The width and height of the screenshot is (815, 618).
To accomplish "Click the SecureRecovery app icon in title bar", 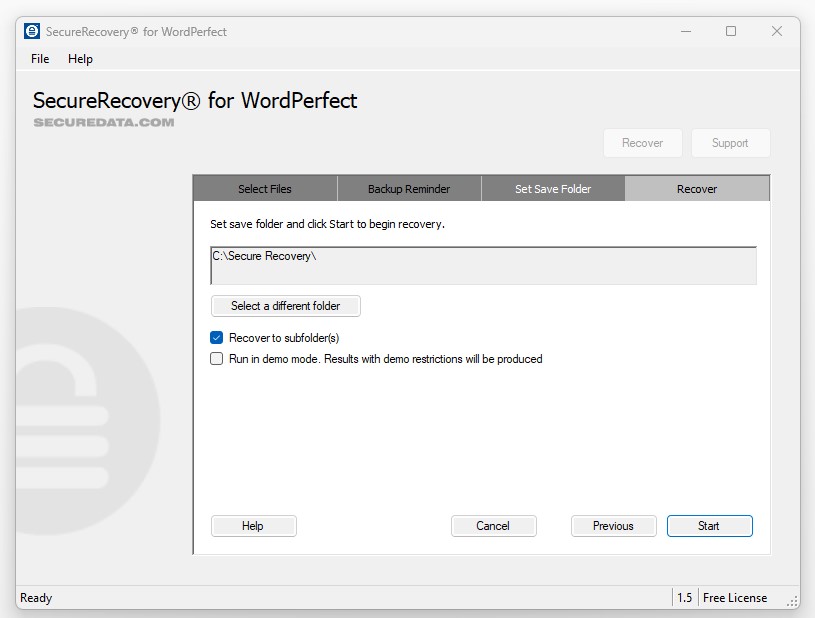I will point(32,31).
